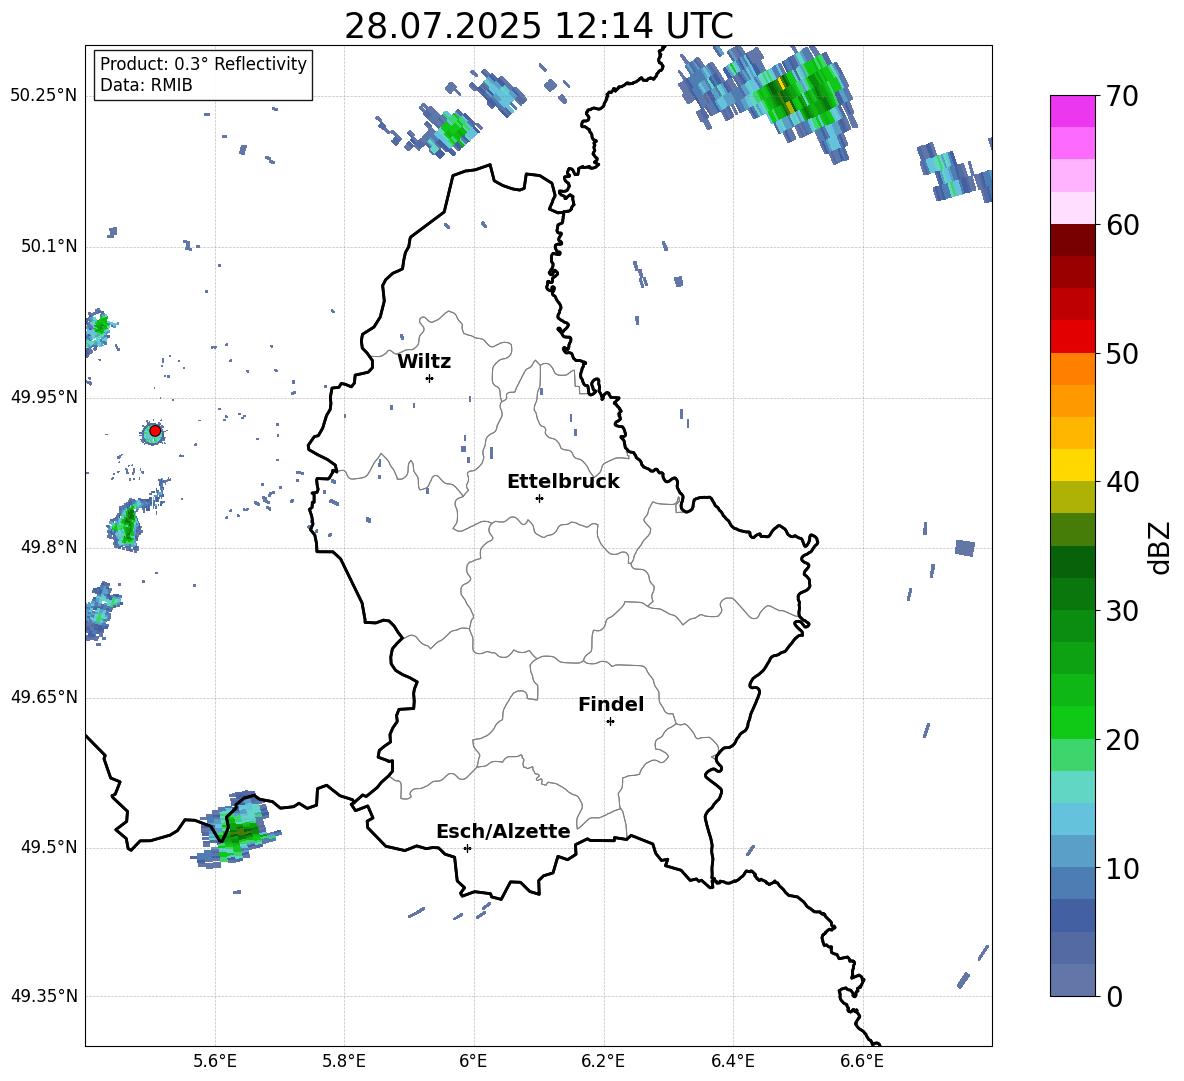Click the colorbar value 50

click(x=1121, y=354)
